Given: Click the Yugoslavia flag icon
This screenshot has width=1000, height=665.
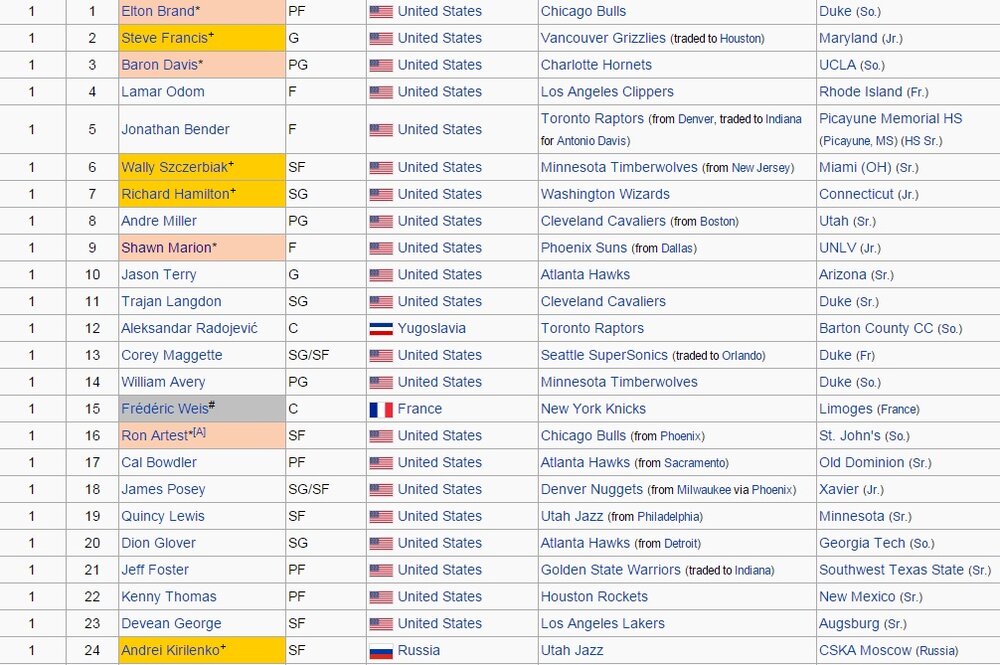Looking at the screenshot, I should coord(381,329).
